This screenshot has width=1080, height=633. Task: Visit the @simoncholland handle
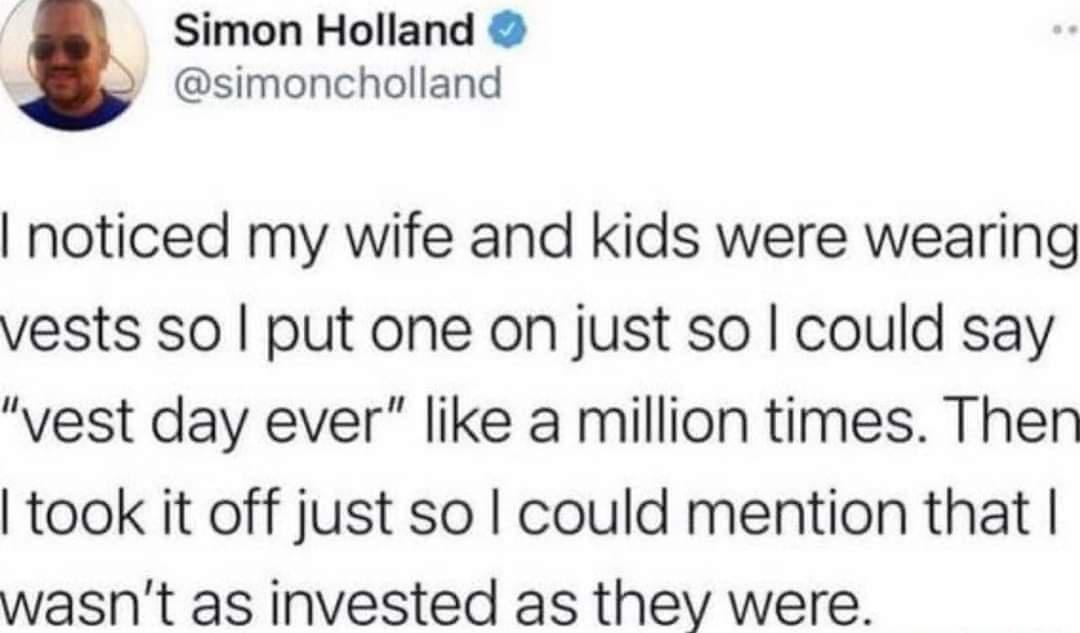pyautogui.click(x=338, y=84)
